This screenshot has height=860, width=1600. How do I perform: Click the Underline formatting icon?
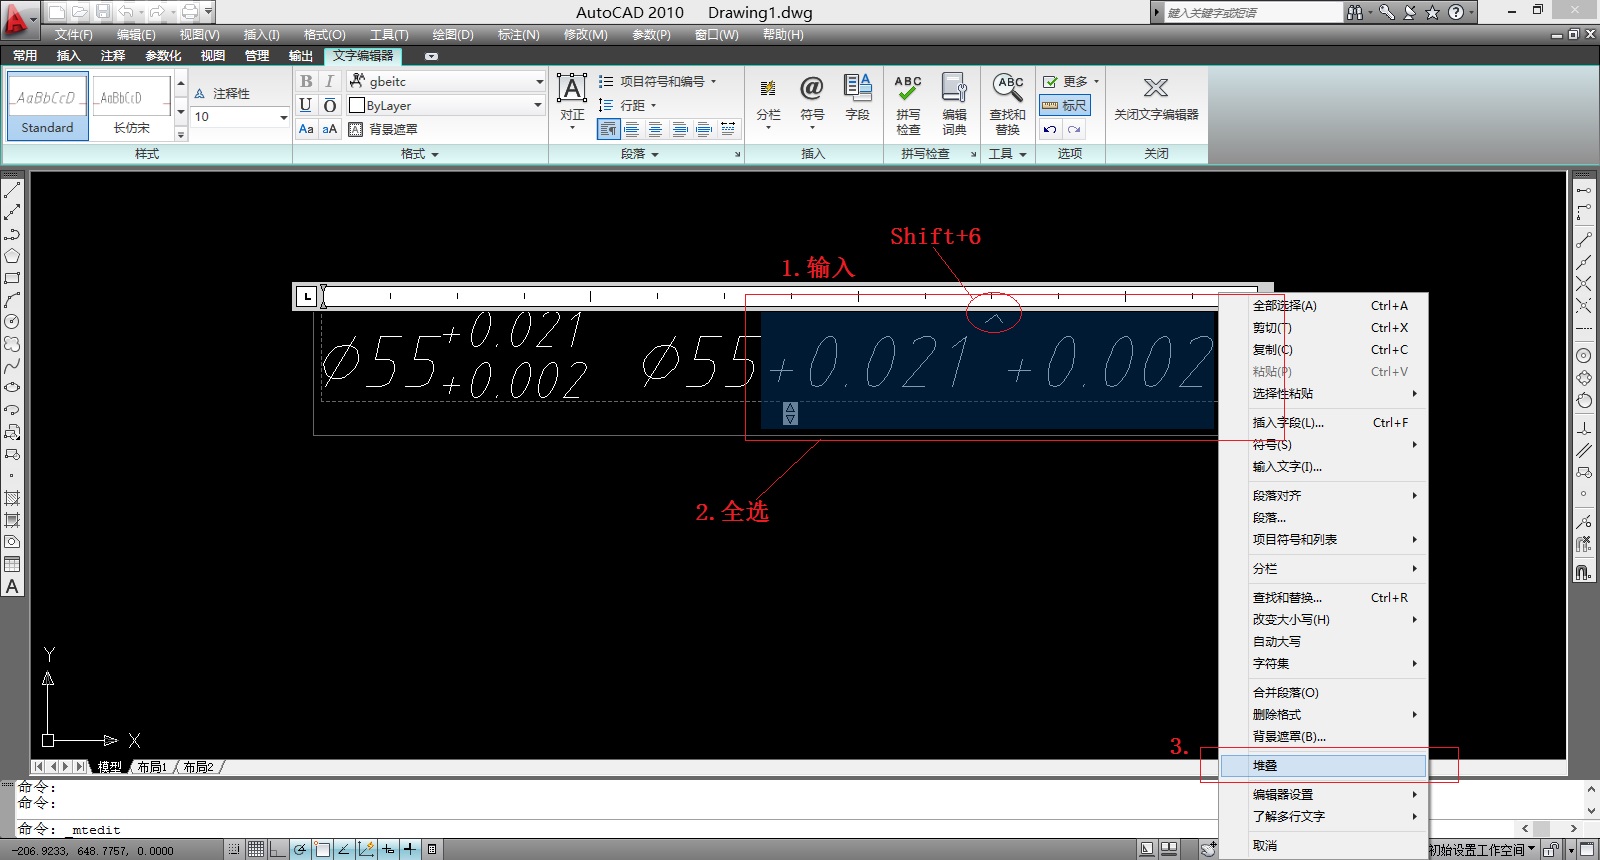306,105
